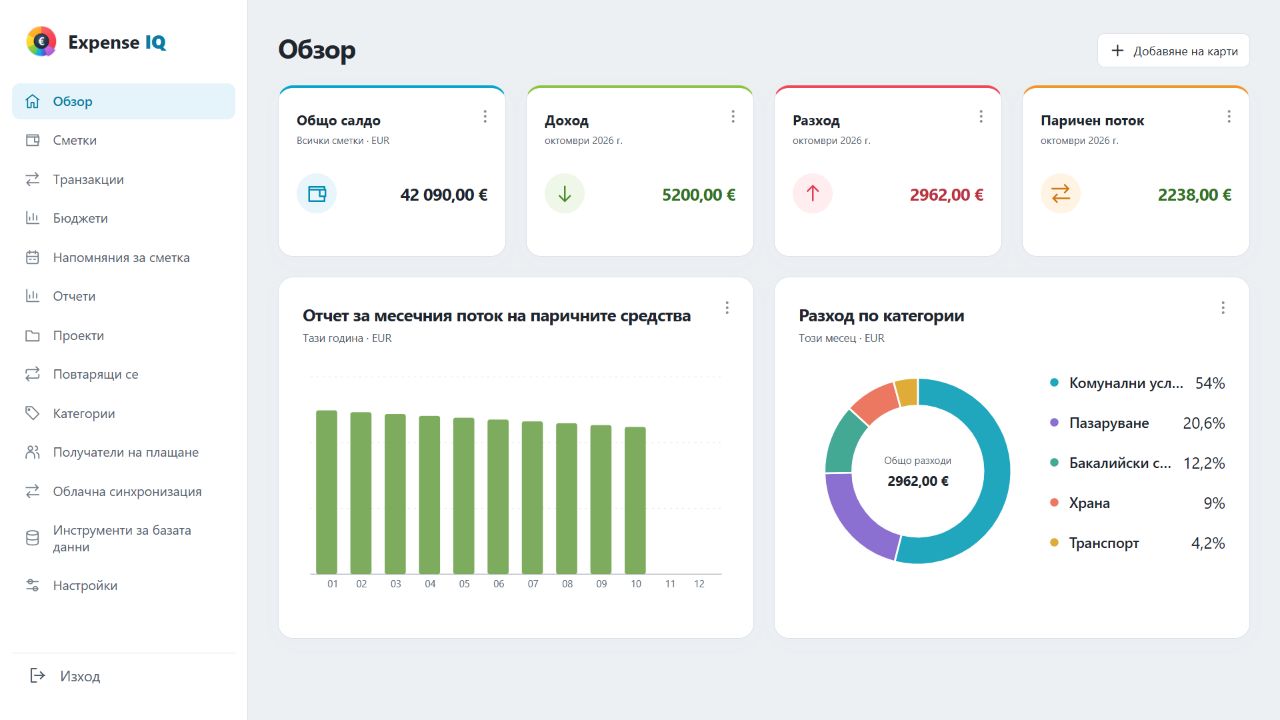This screenshot has height=720, width=1280.
Task: Click the Expense IQ logo icon
Action: pos(41,42)
